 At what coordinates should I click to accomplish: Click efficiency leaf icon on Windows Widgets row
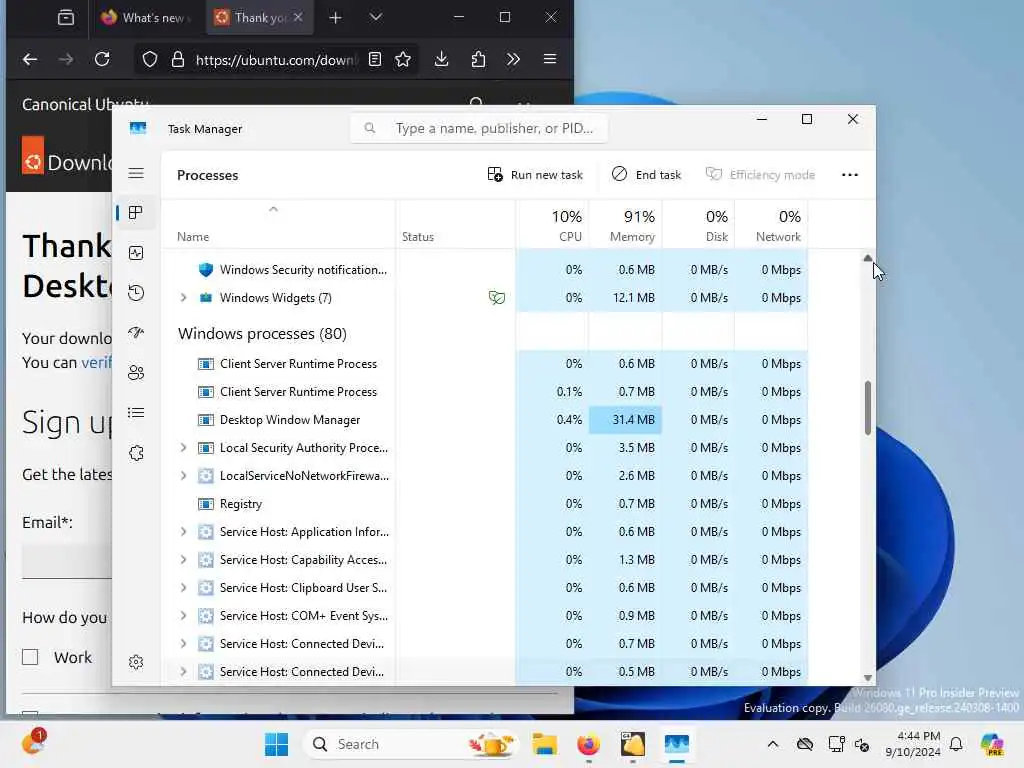point(497,298)
